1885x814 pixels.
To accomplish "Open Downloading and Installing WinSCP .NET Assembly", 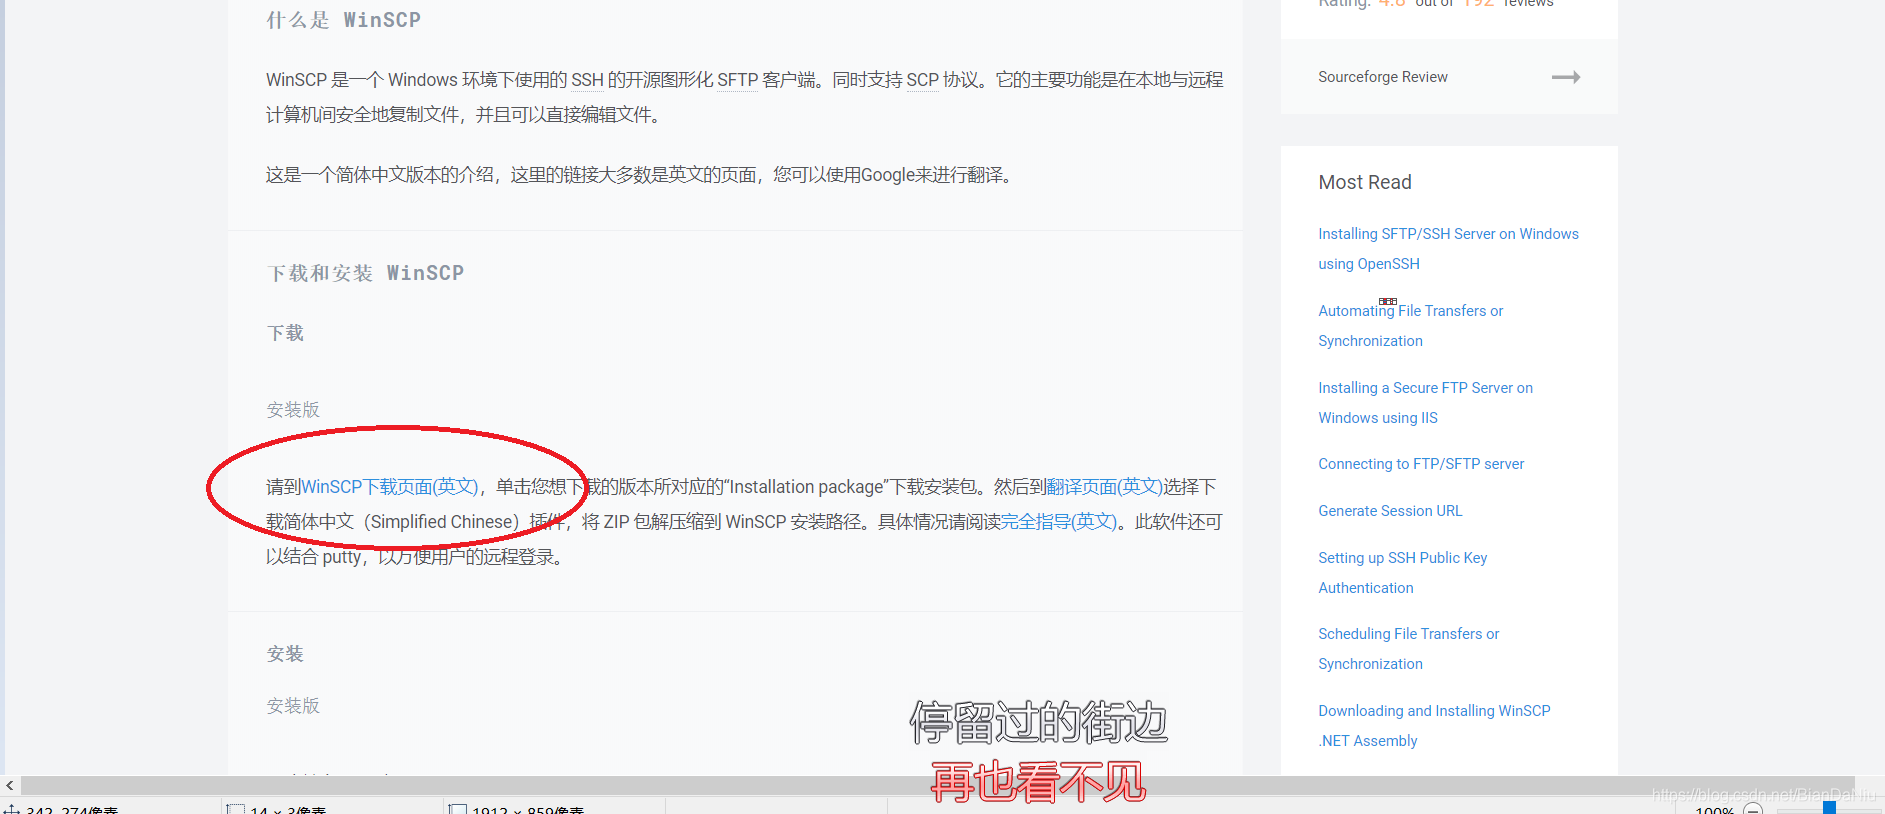I will 1434,726.
